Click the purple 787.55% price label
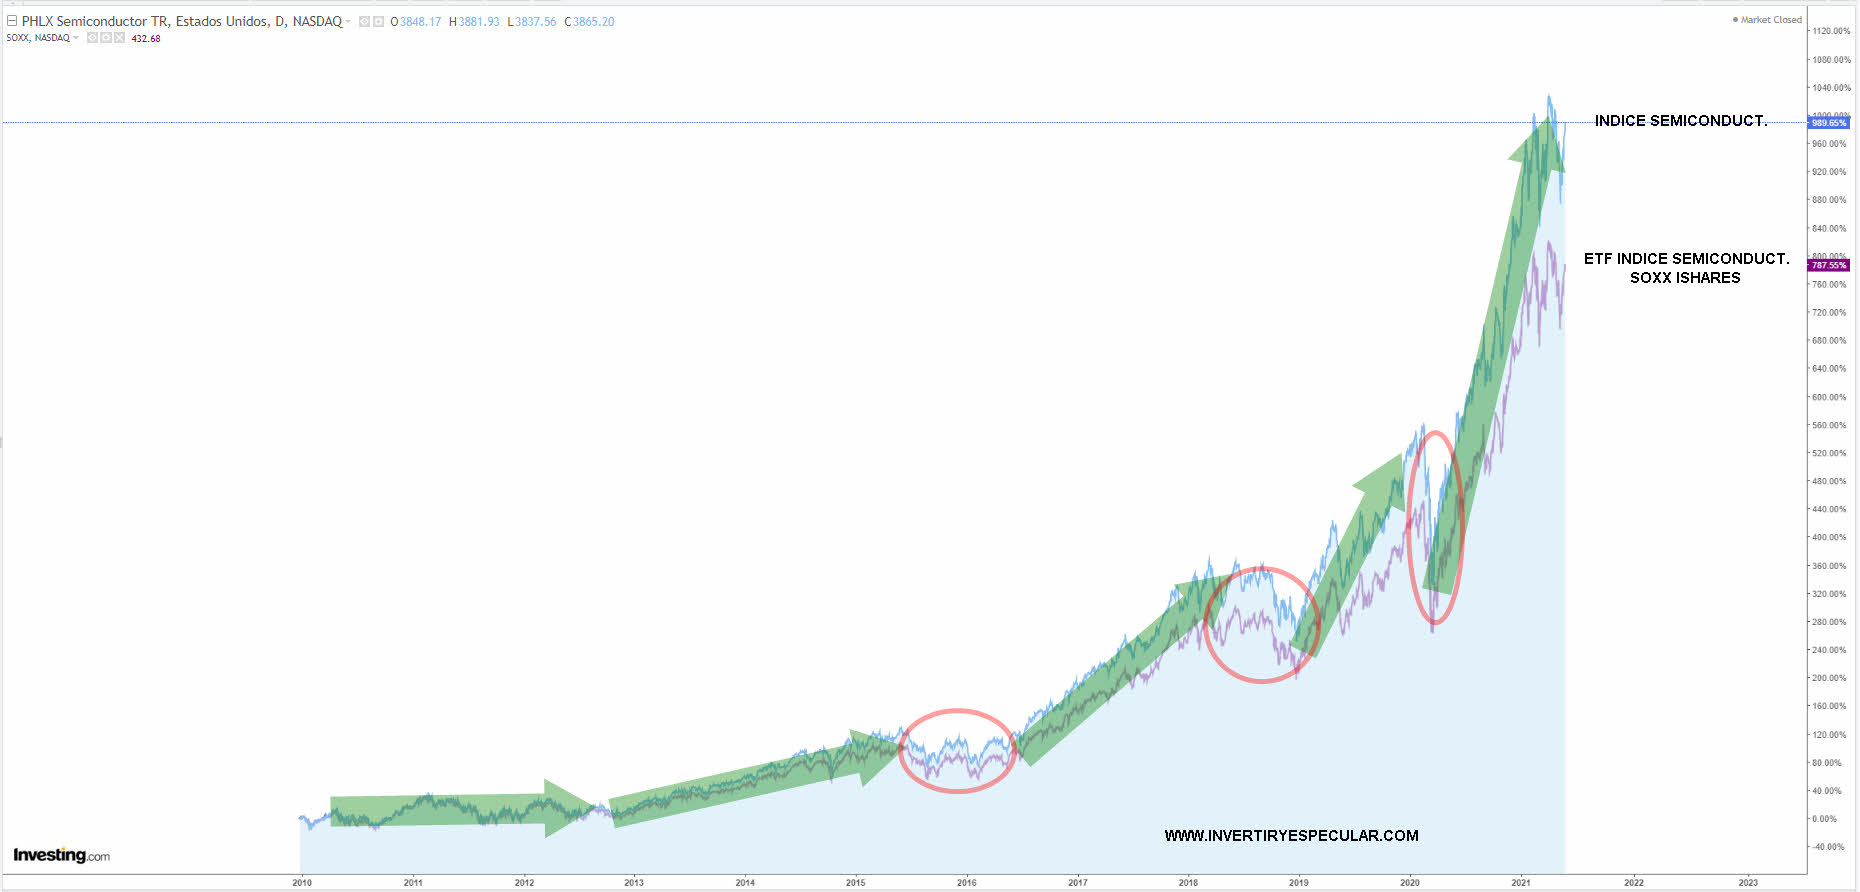 point(1828,266)
